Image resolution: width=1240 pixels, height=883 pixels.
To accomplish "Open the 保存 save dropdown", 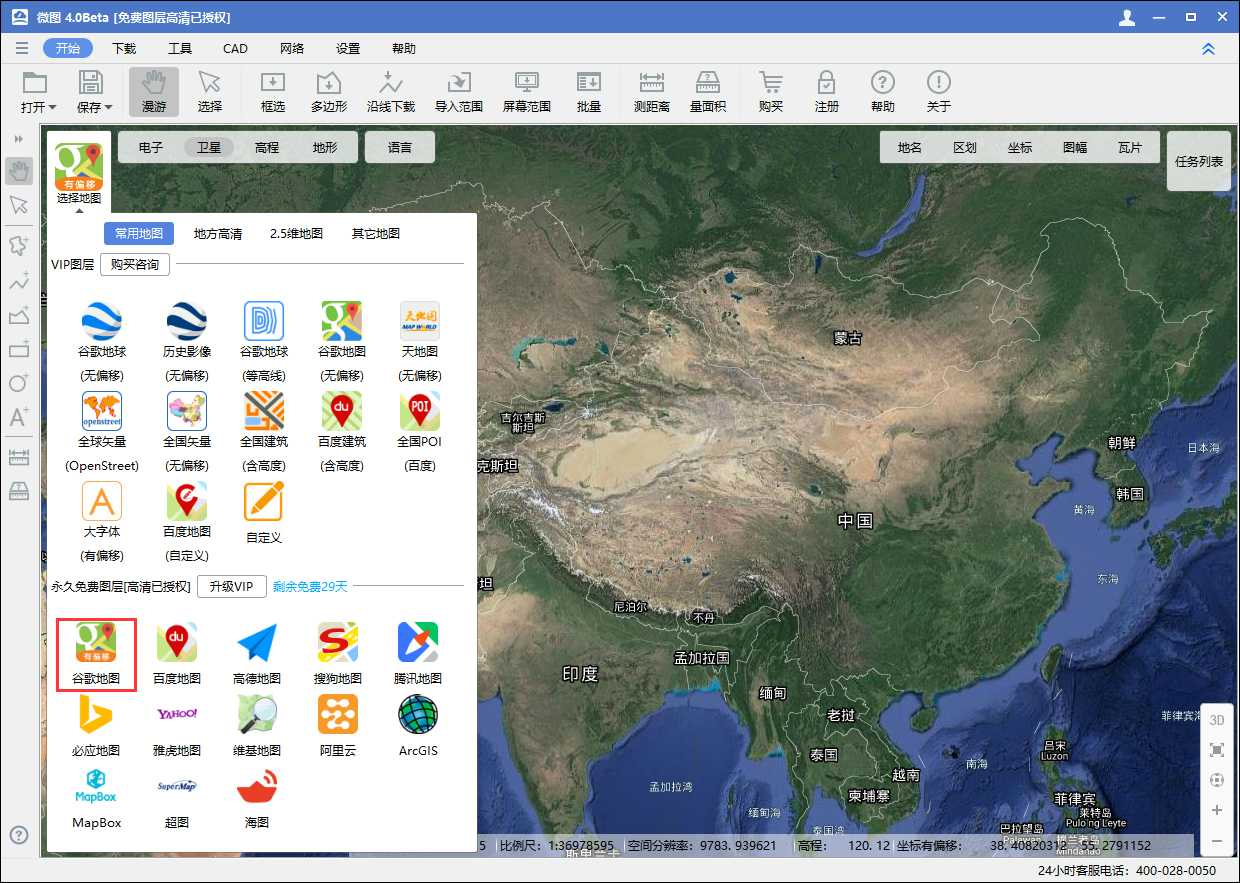I will (94, 92).
